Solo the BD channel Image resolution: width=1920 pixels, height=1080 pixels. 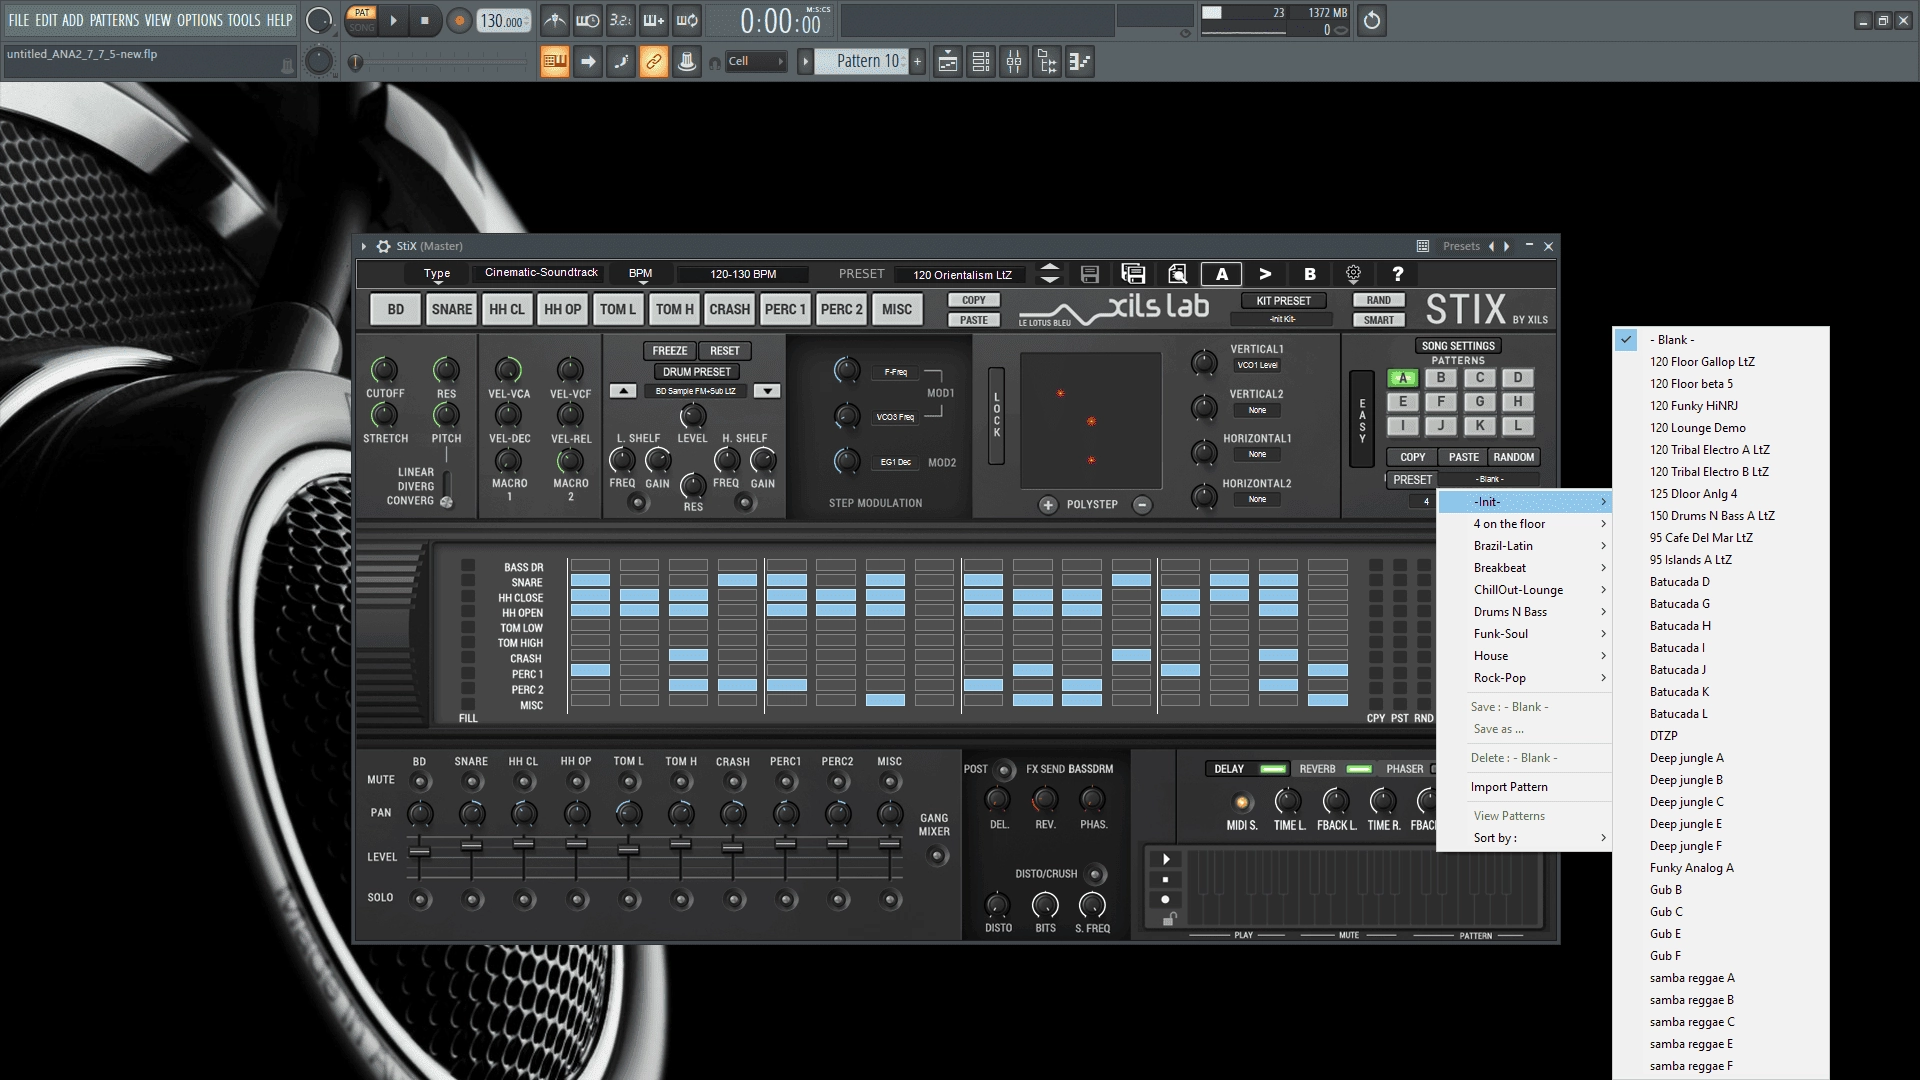point(420,899)
